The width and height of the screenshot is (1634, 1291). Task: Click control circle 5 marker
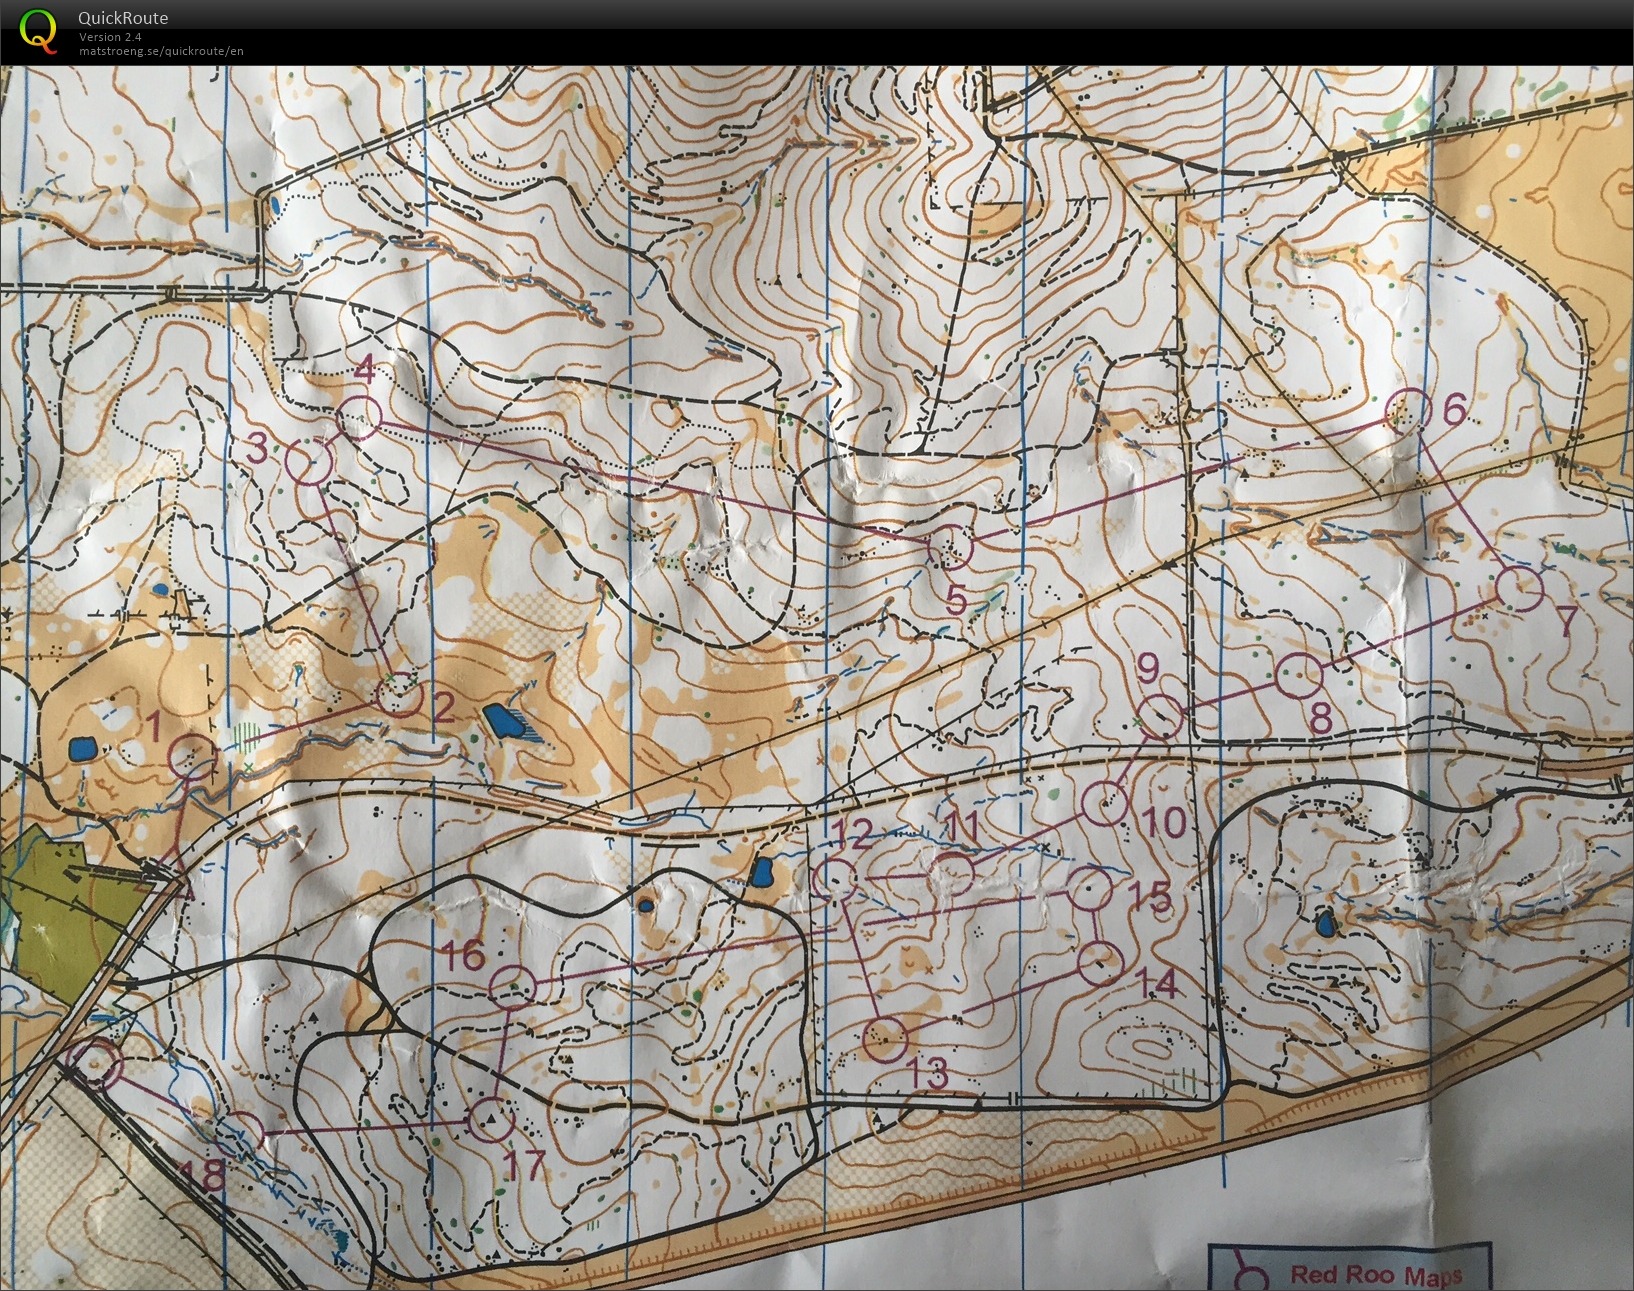pos(951,547)
